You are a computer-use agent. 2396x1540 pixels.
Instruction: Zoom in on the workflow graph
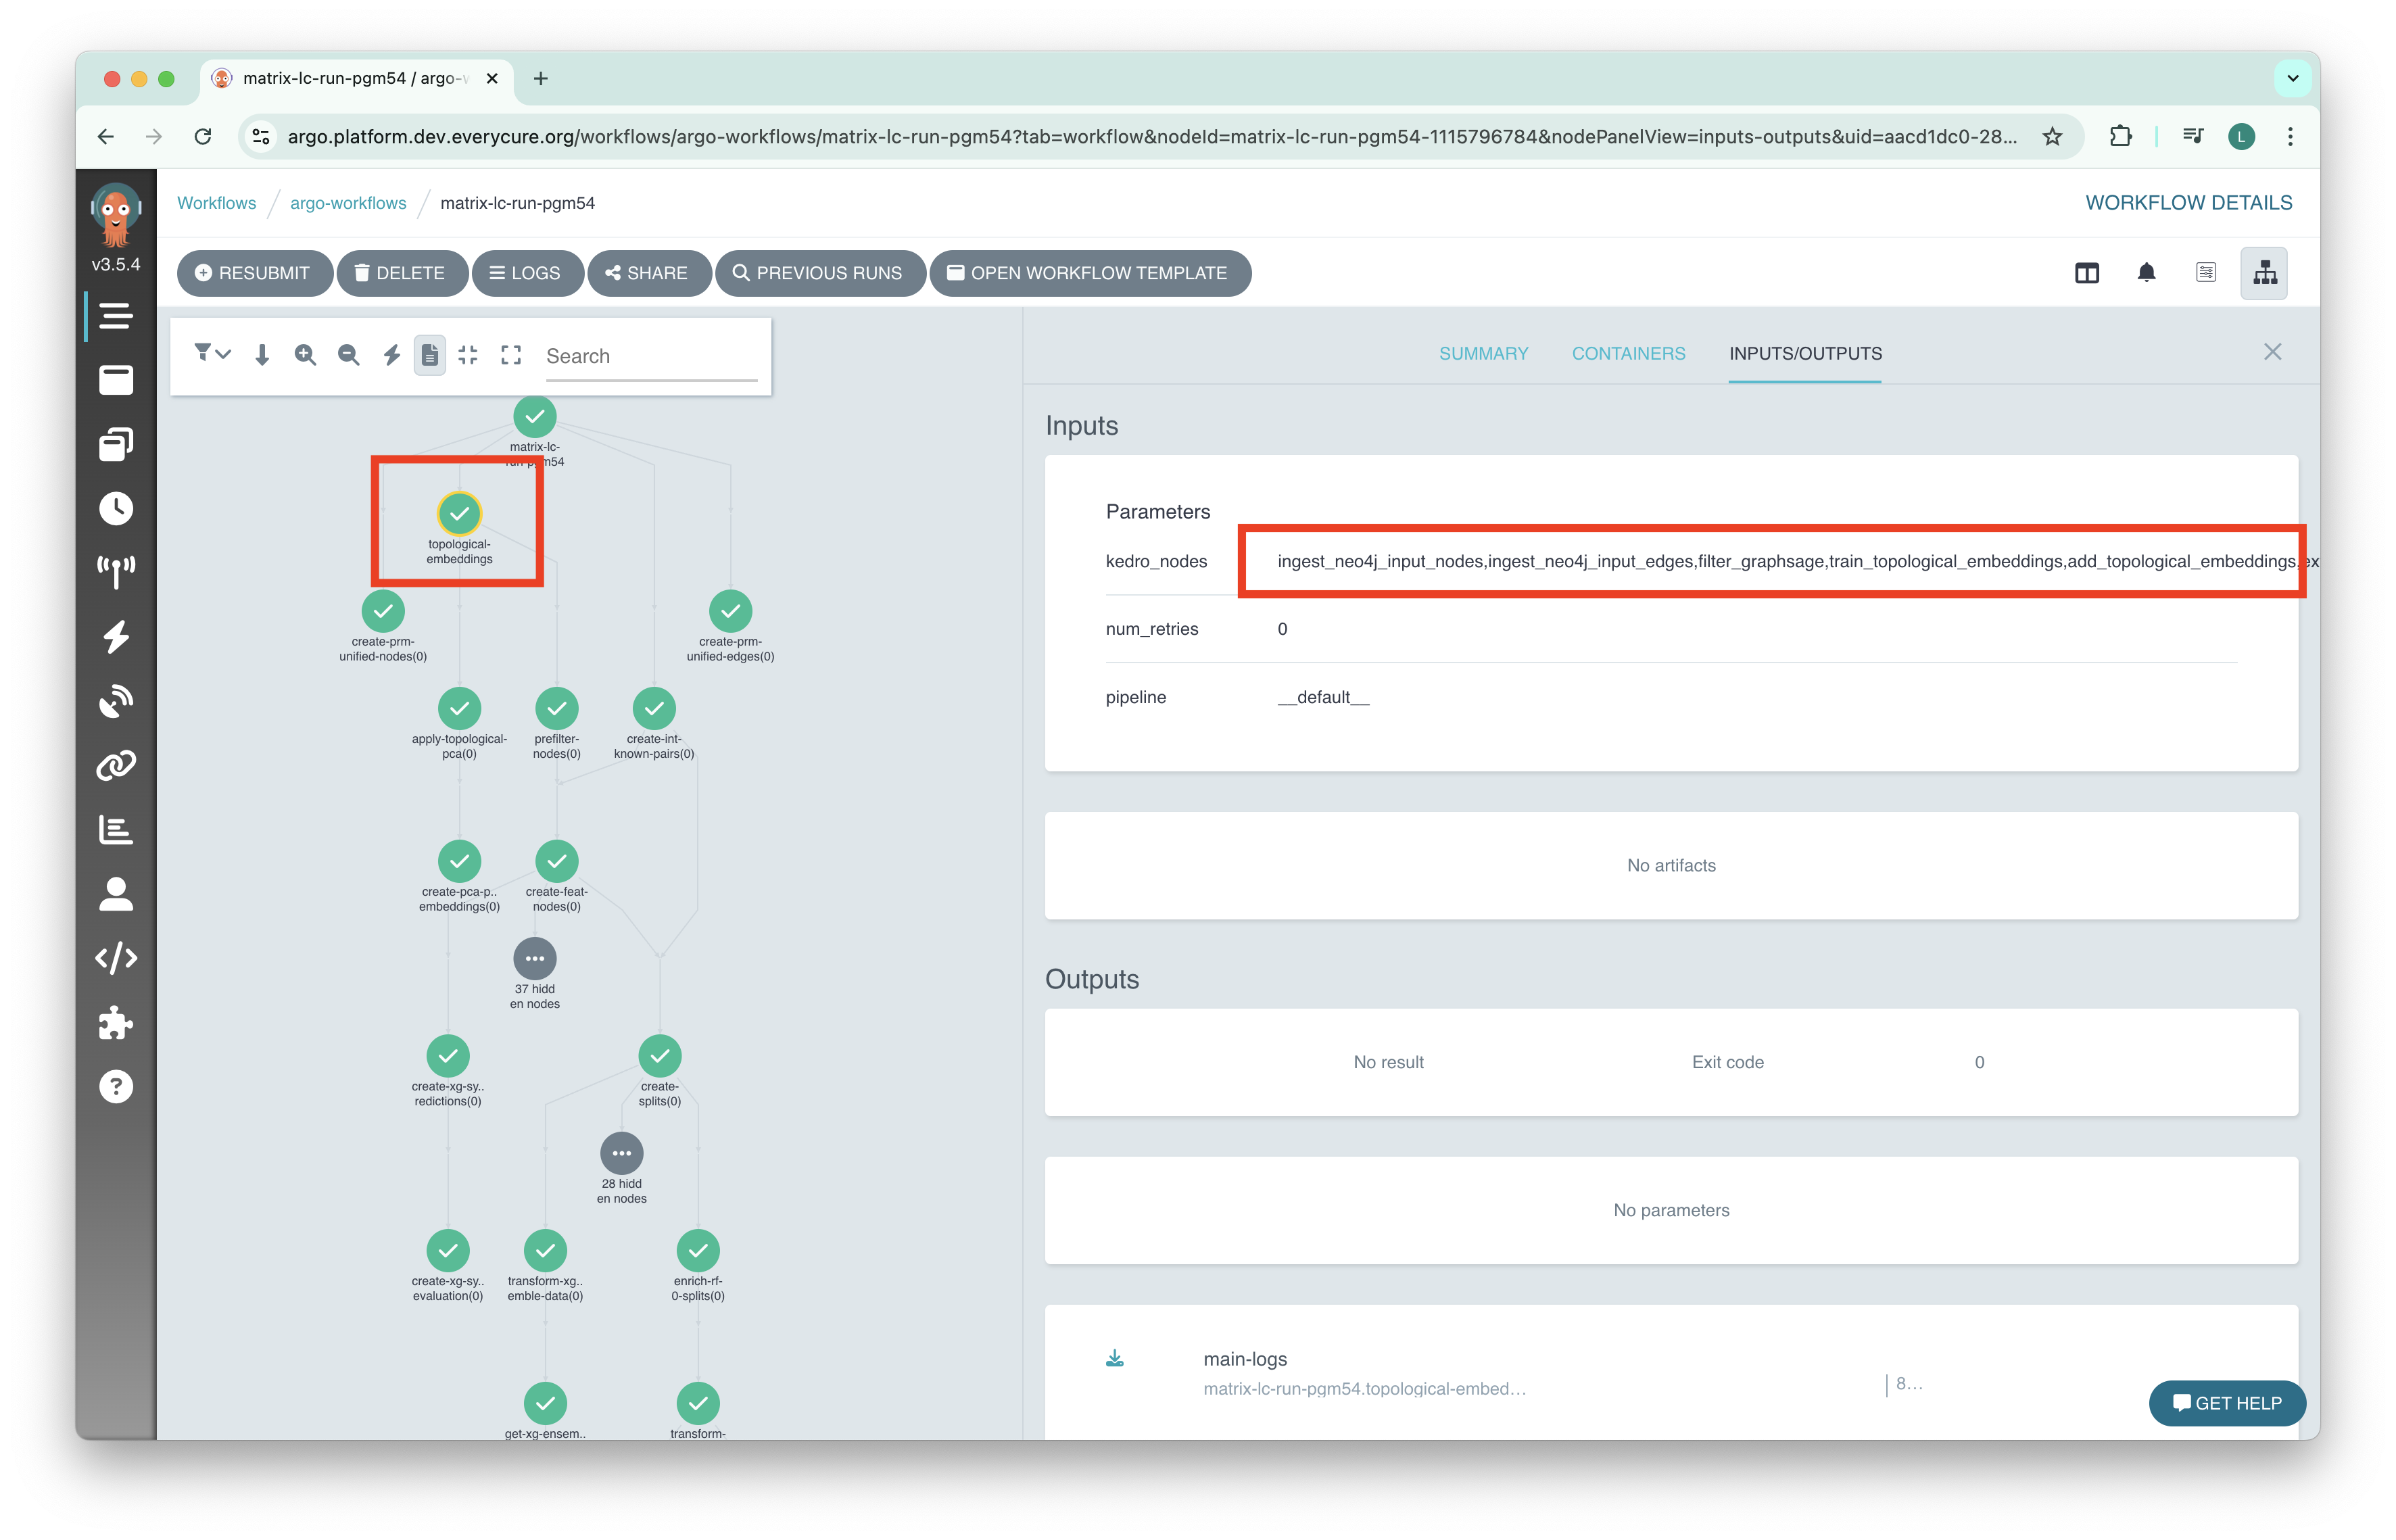(x=305, y=355)
